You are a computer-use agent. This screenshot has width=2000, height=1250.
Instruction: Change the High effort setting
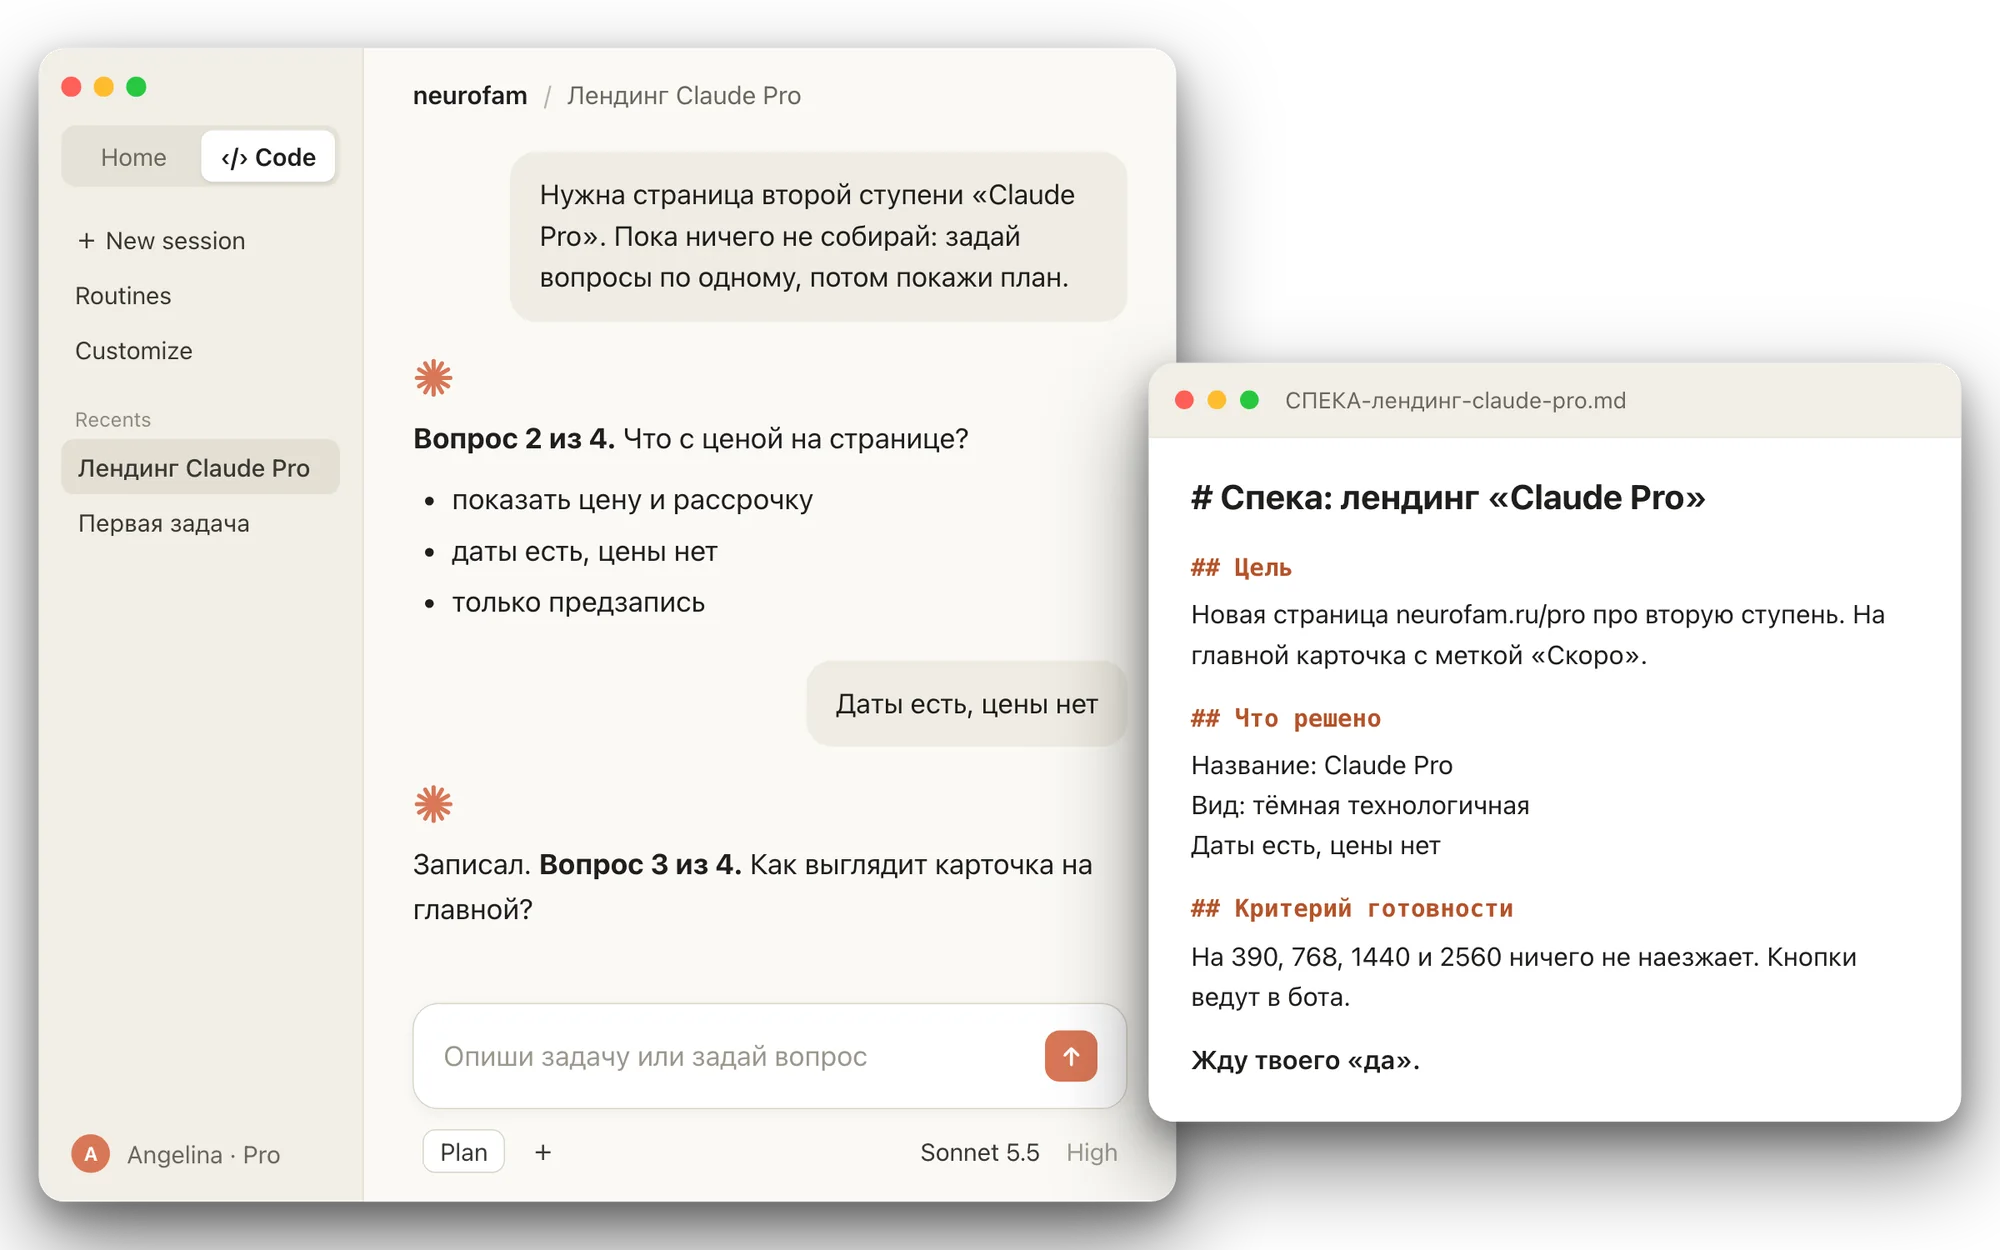pyautogui.click(x=1092, y=1152)
